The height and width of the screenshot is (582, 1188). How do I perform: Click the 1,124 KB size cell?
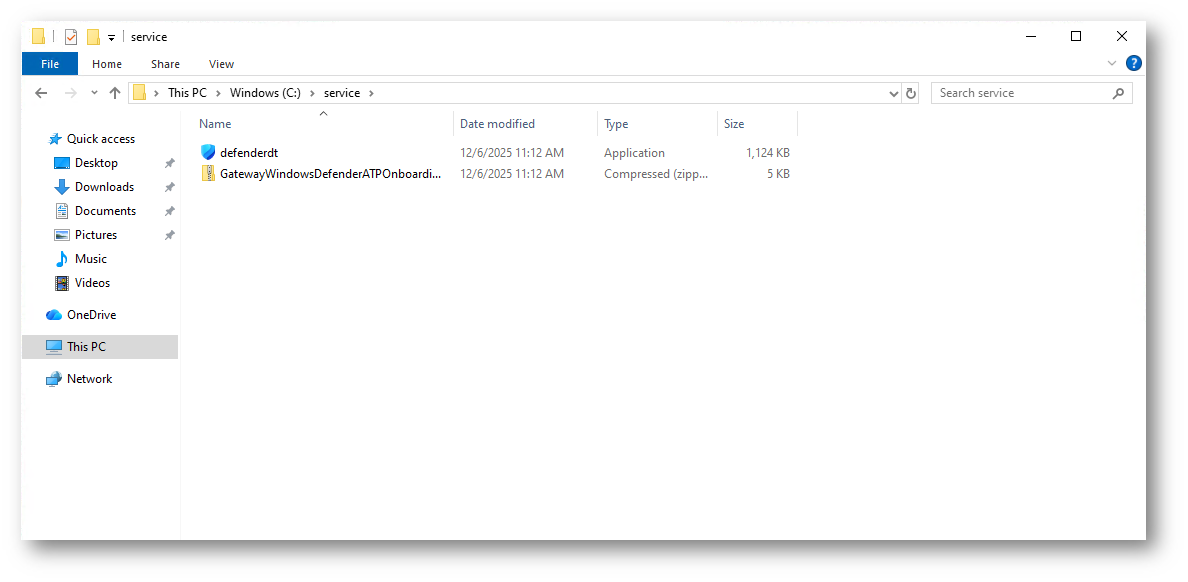[768, 152]
